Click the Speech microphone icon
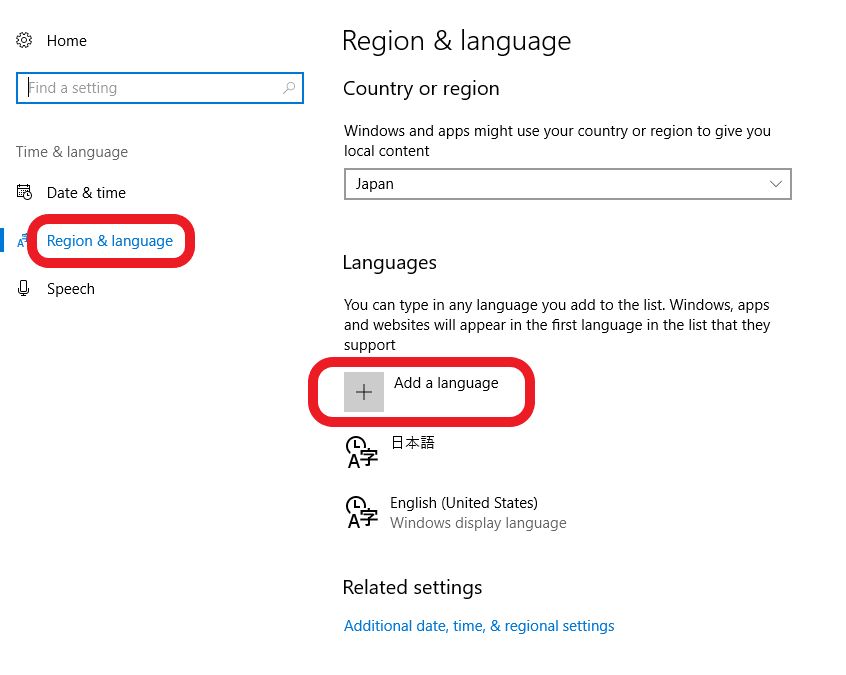 (x=23, y=288)
